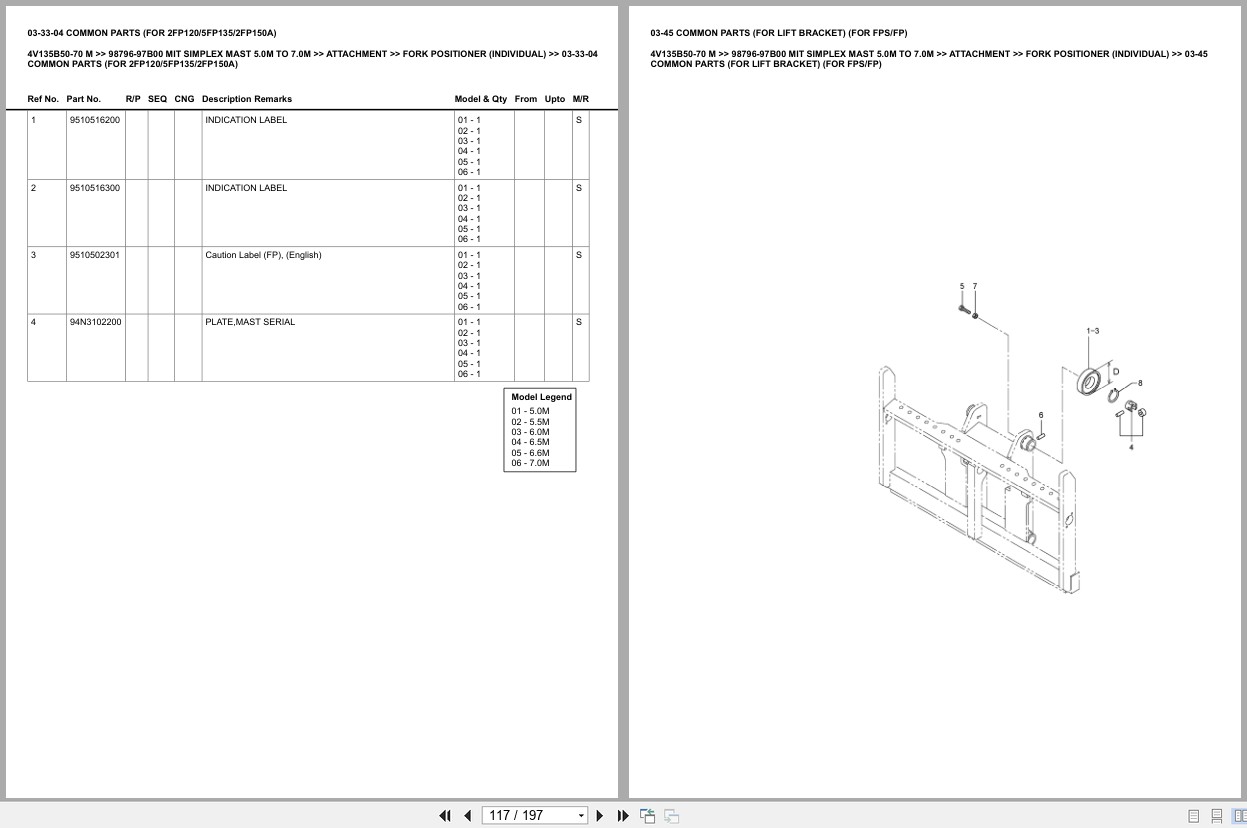Go to the previous page
The height and width of the screenshot is (828, 1247).
tap(467, 815)
